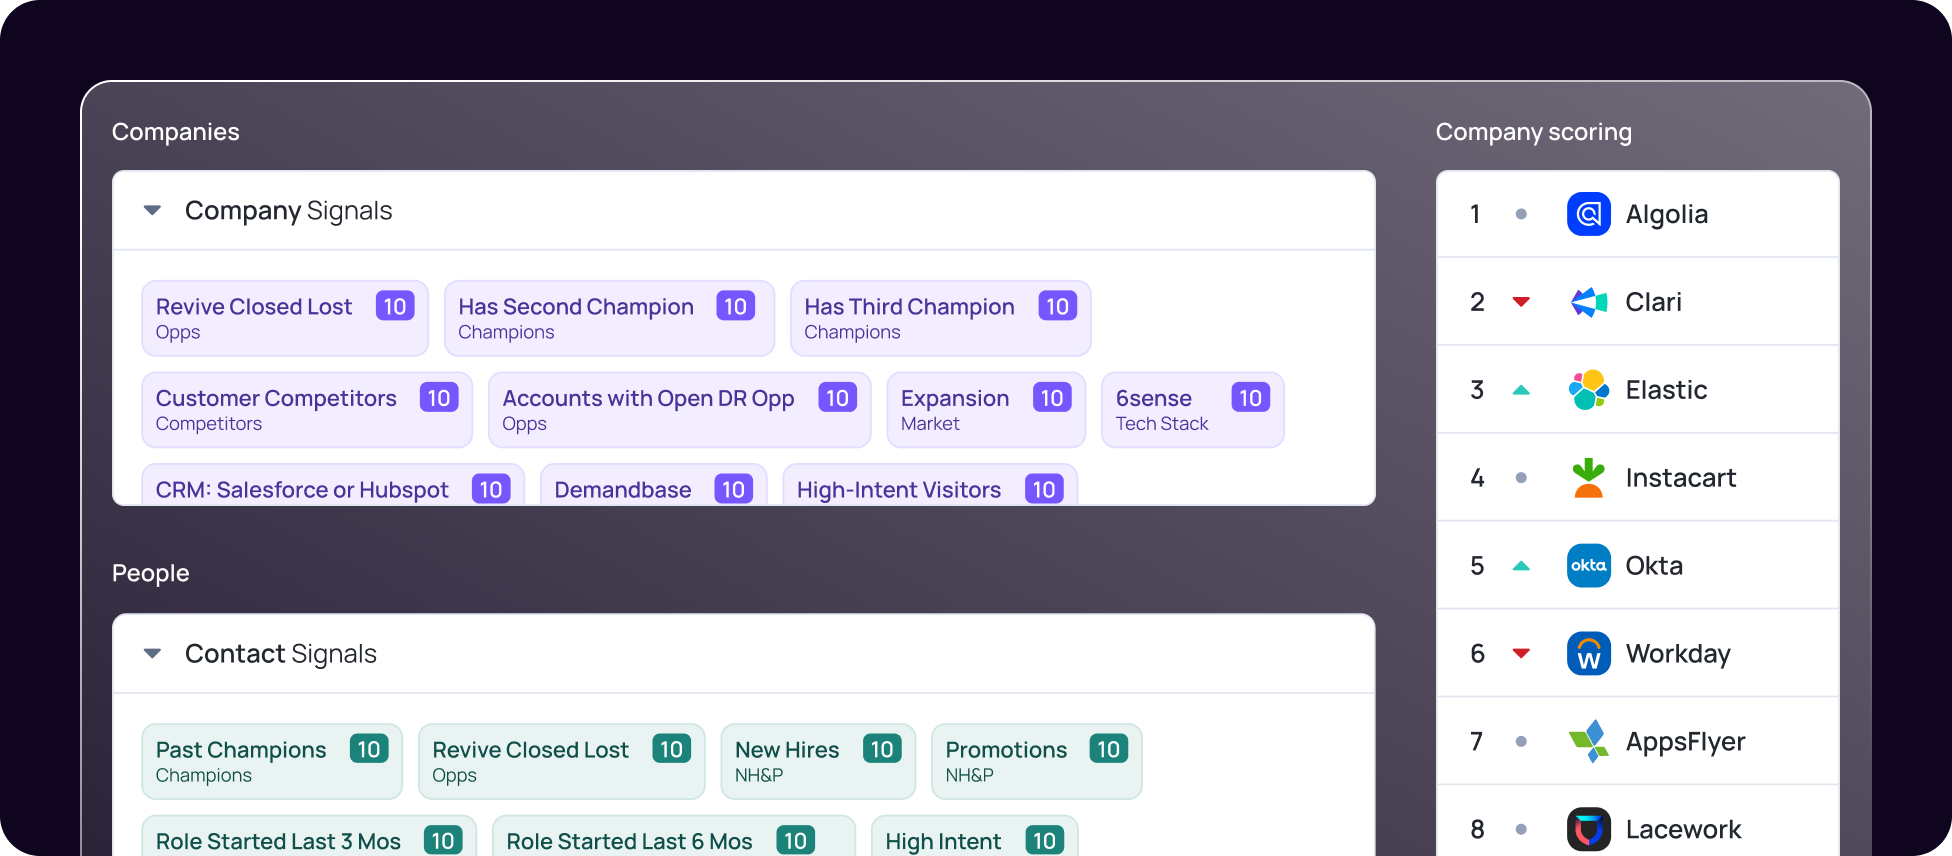Image resolution: width=1952 pixels, height=856 pixels.
Task: Click green up-trend arrow beside Okta
Action: click(1521, 566)
